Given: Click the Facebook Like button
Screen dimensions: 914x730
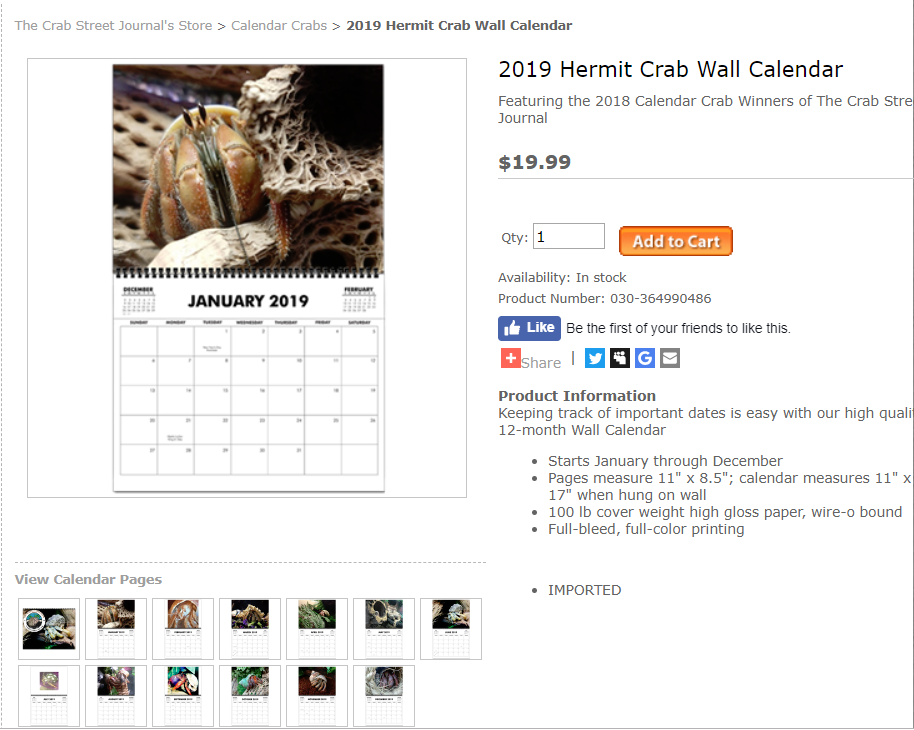Looking at the screenshot, I should (529, 328).
